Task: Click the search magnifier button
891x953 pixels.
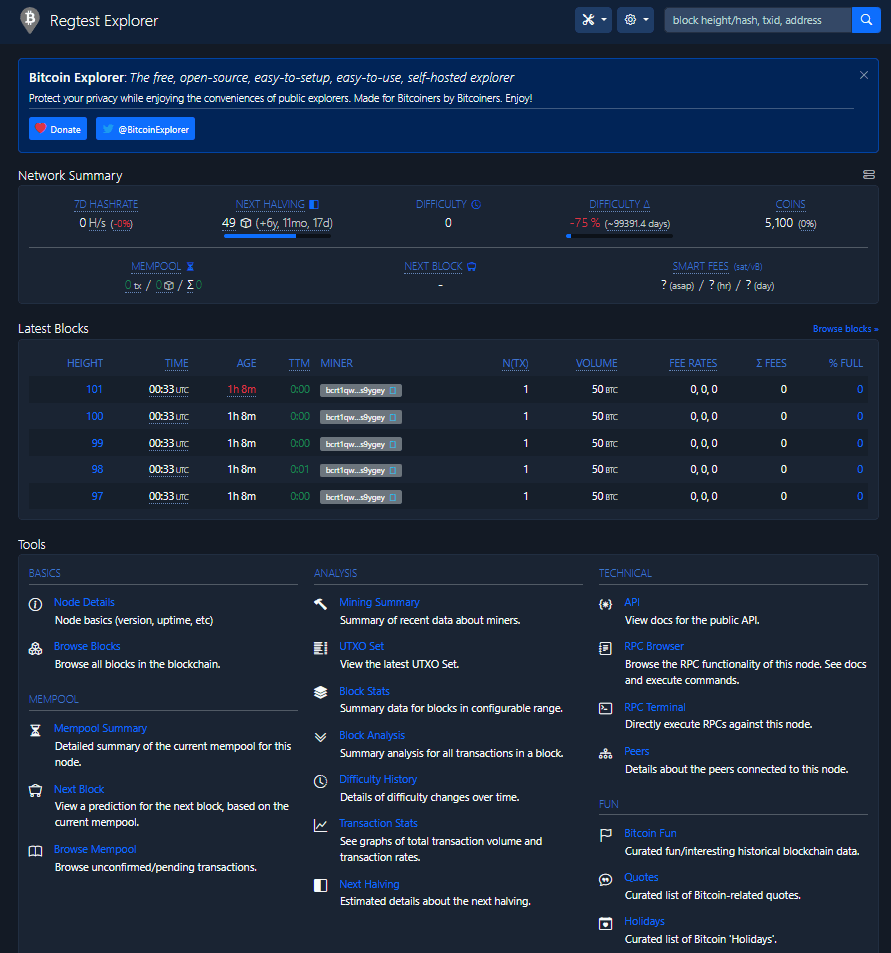Action: (x=866, y=20)
